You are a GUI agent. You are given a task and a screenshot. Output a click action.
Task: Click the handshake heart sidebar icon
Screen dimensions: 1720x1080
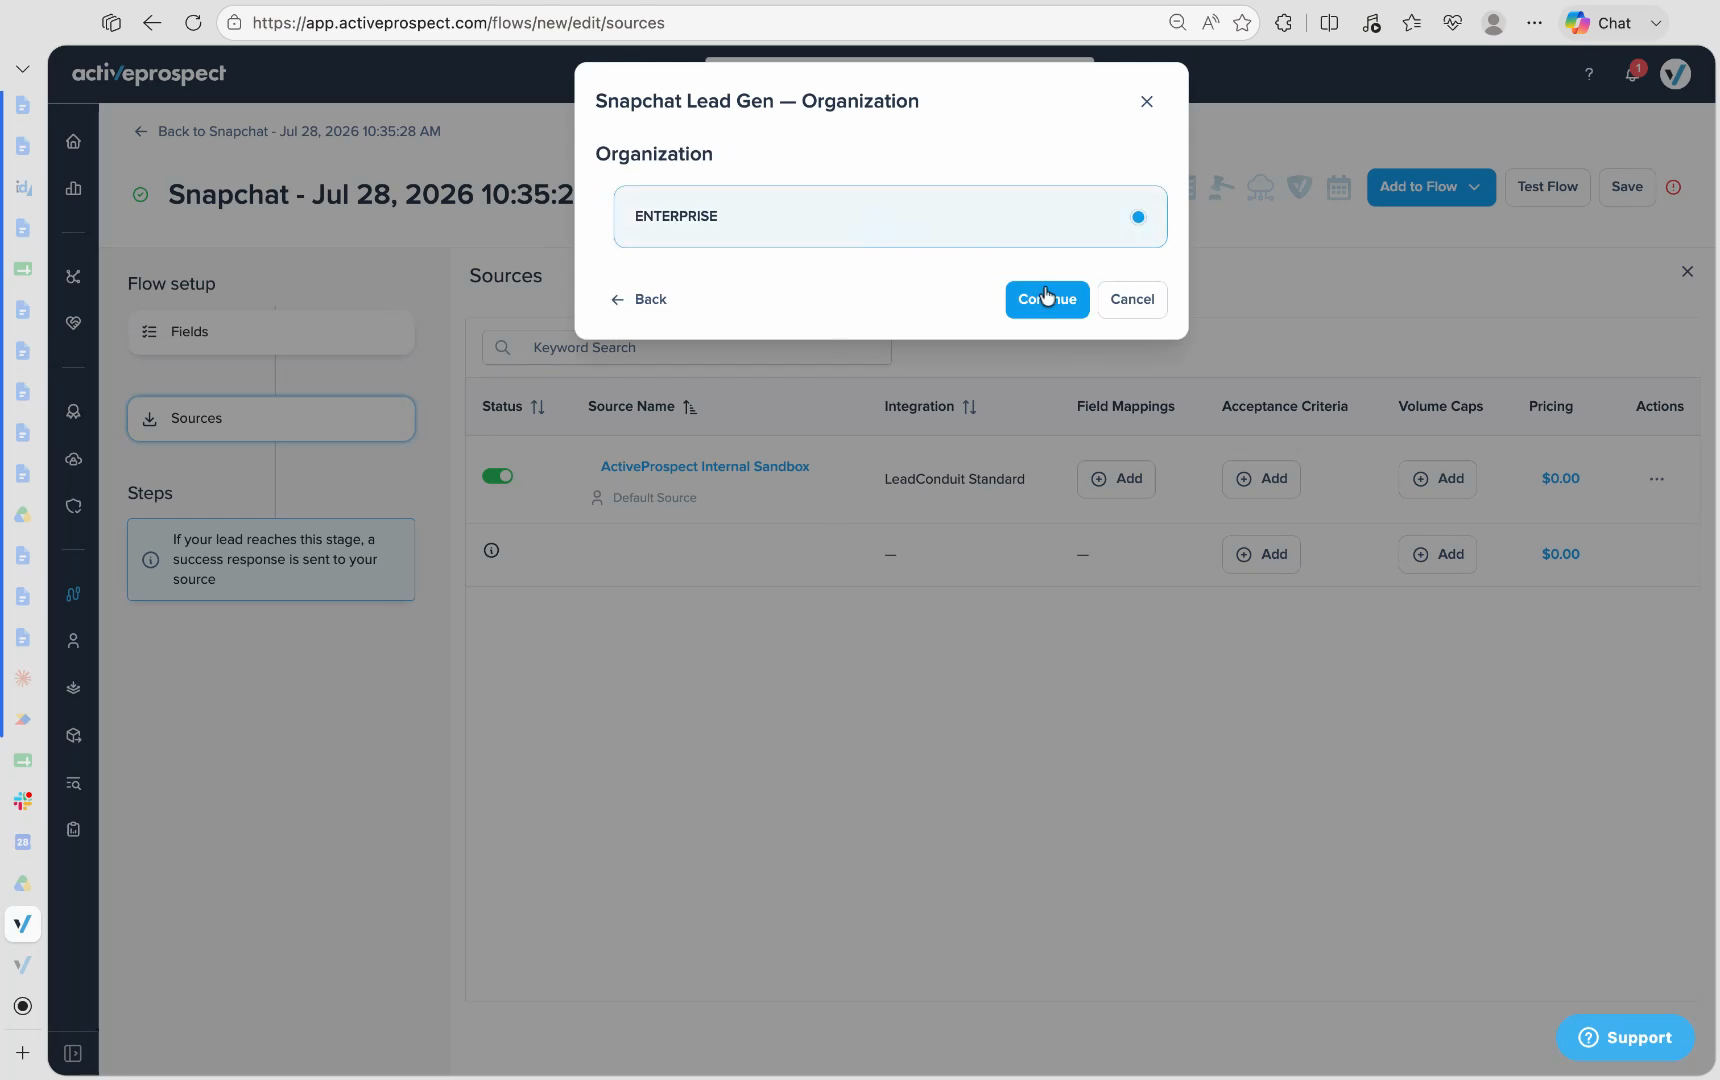[x=73, y=323]
